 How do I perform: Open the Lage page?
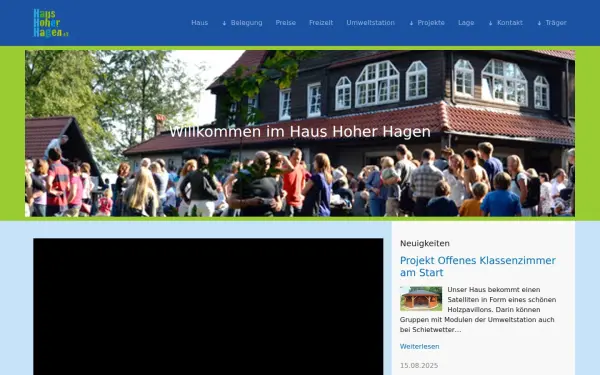pos(466,23)
